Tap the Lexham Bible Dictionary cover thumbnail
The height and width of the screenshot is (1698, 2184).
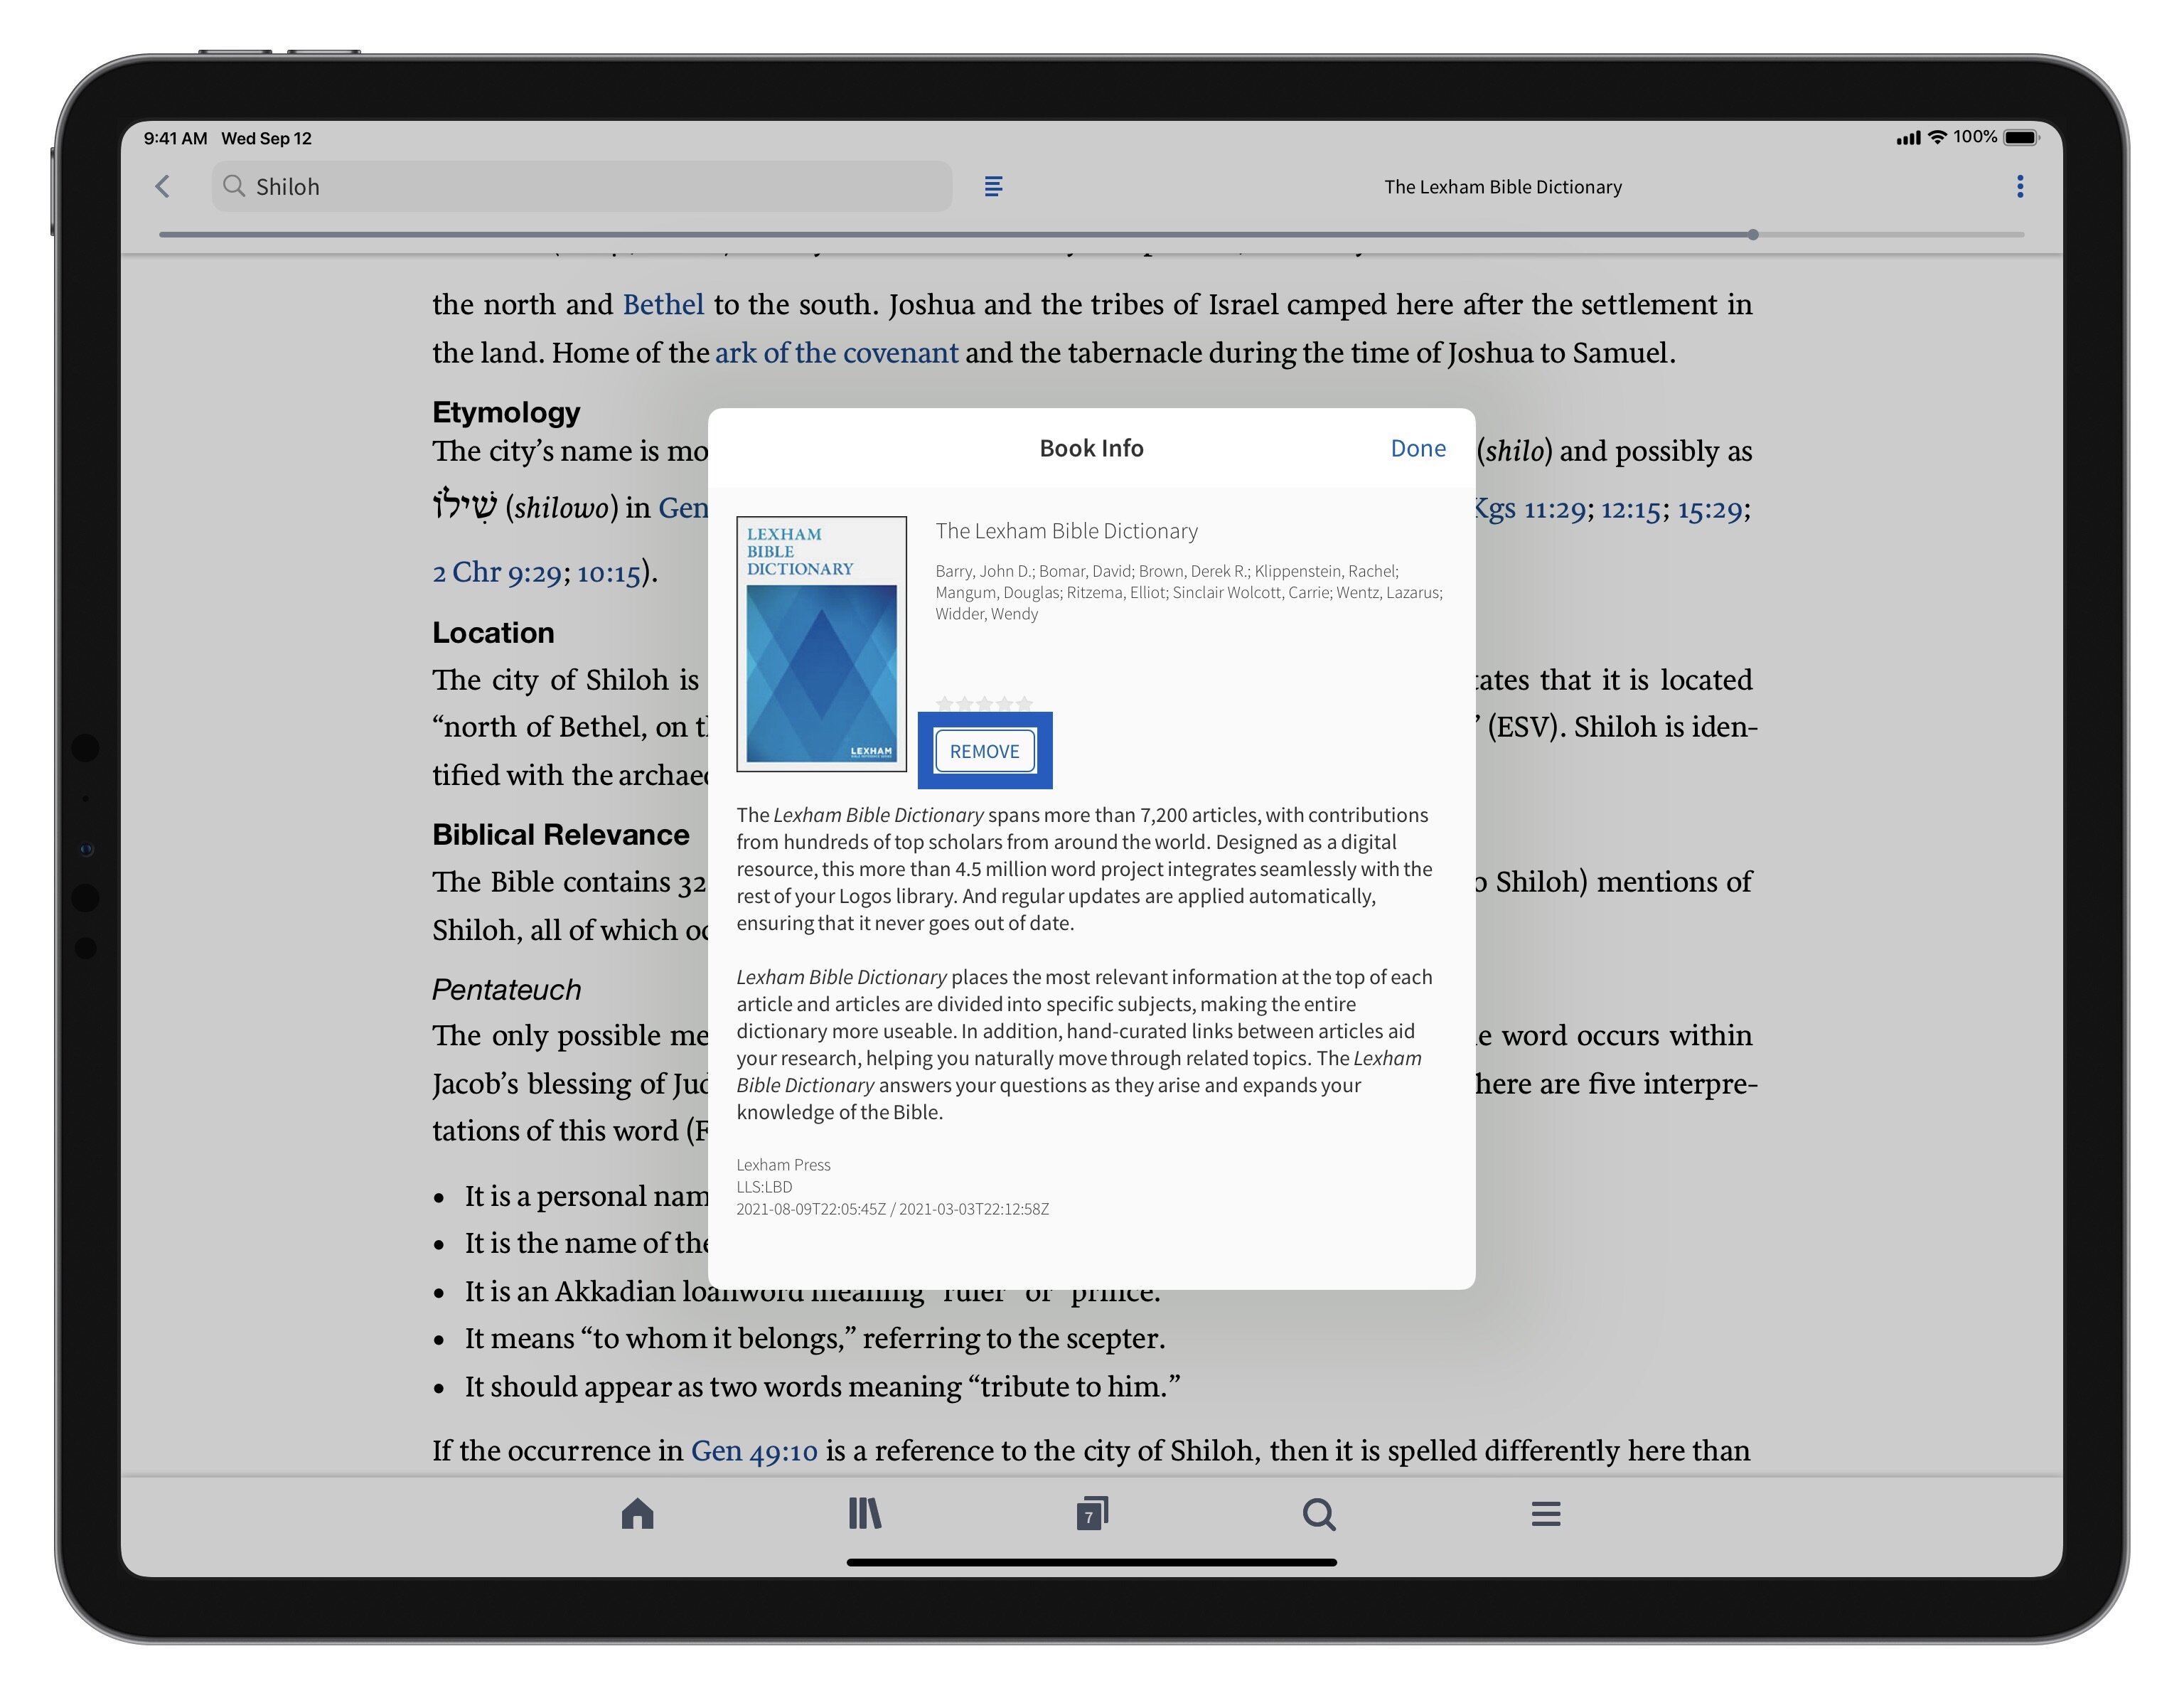click(x=822, y=644)
